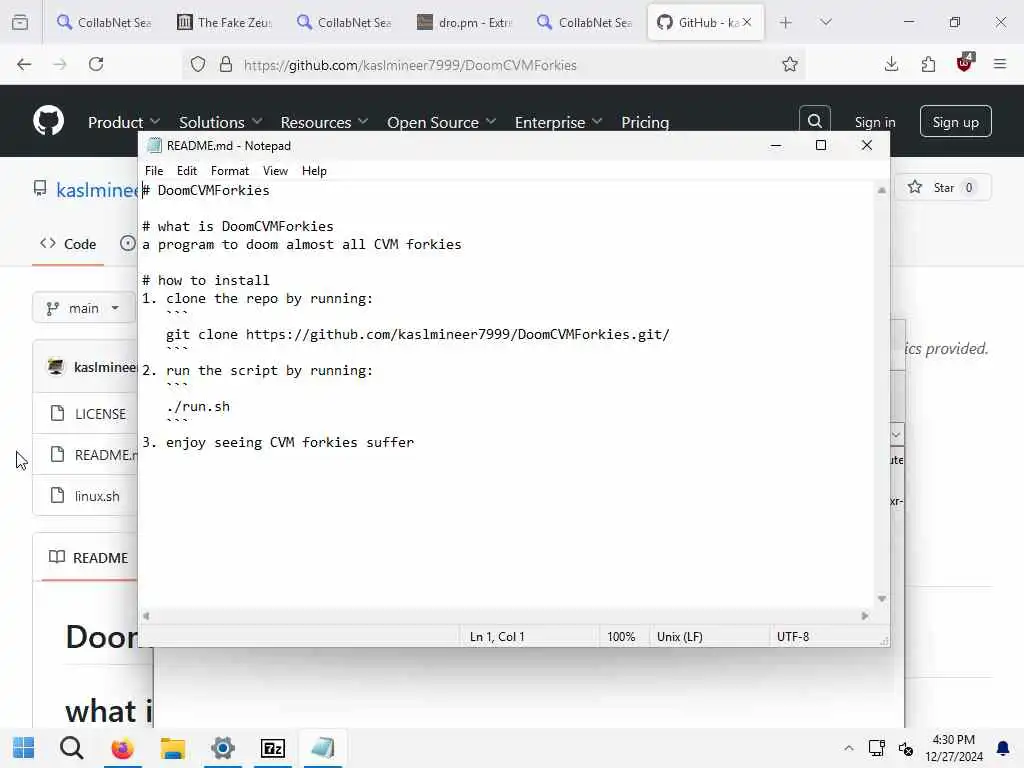Open the LICENSE file on GitHub
Viewport: 1024px width, 768px height.
101,414
